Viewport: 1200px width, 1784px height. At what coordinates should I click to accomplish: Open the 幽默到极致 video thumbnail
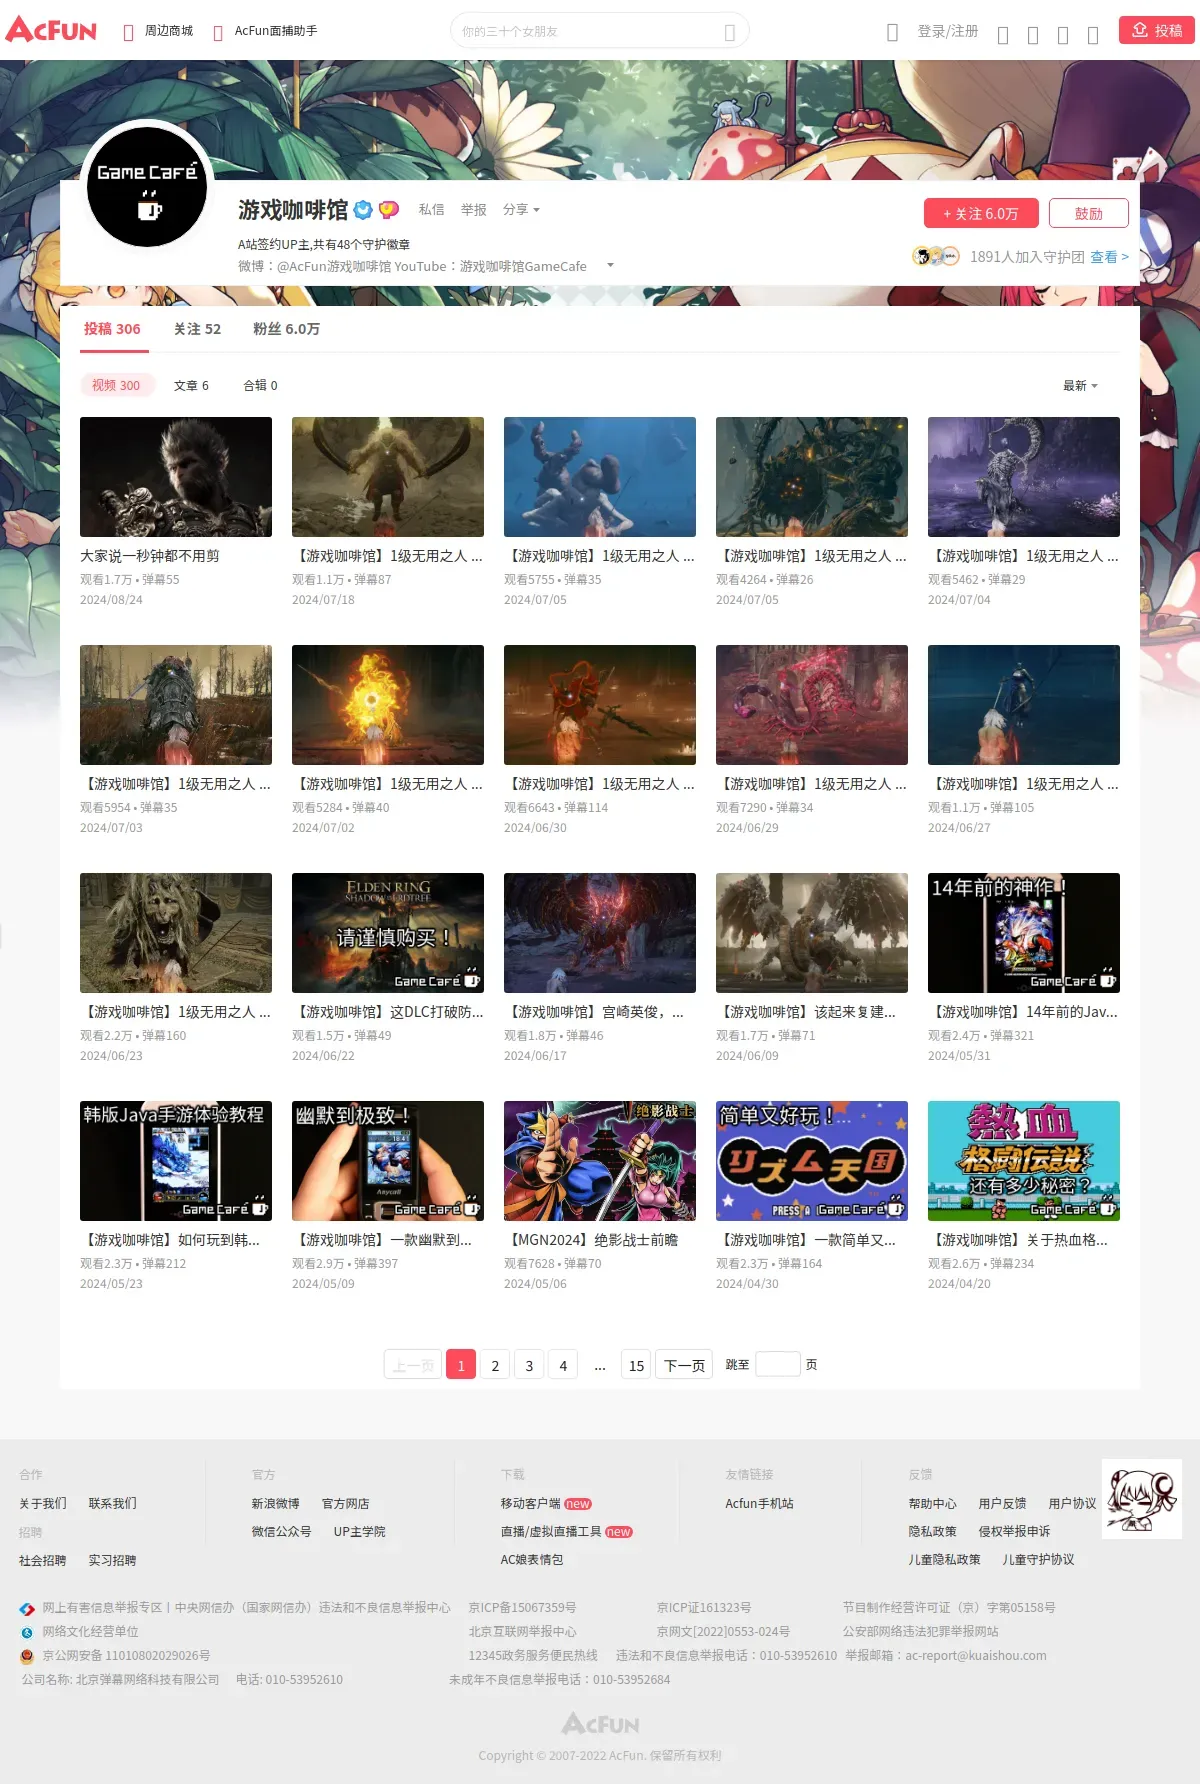point(388,1161)
